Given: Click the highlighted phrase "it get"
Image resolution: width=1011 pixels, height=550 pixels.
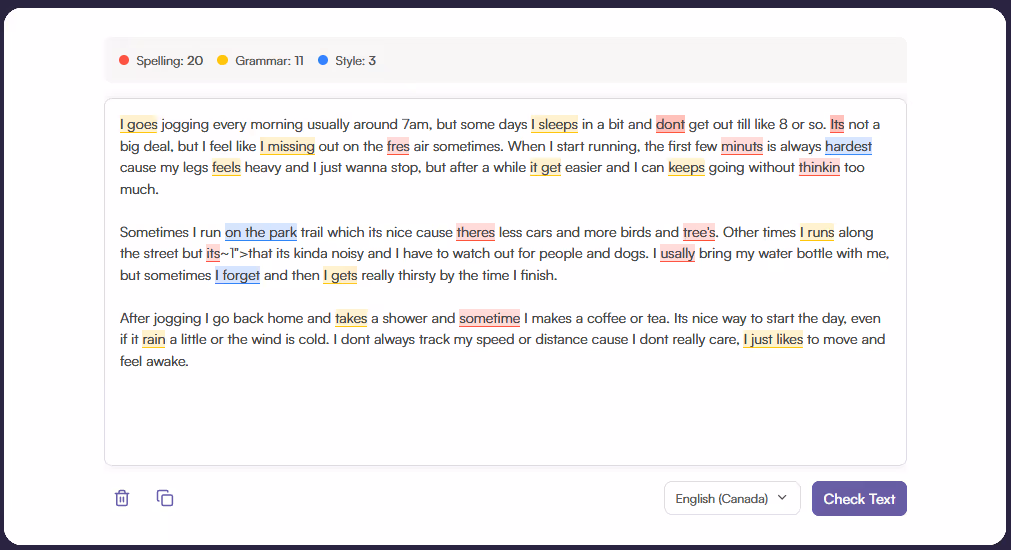Looking at the screenshot, I should (x=545, y=168).
